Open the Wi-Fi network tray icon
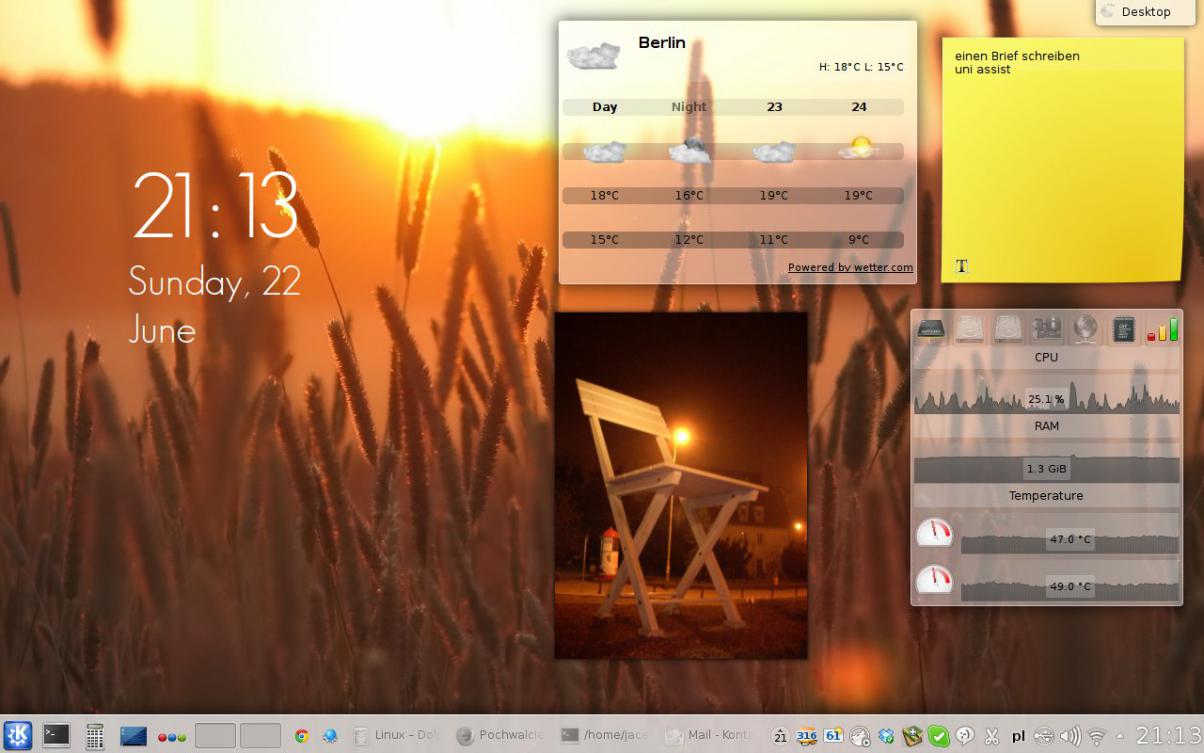 (1097, 736)
